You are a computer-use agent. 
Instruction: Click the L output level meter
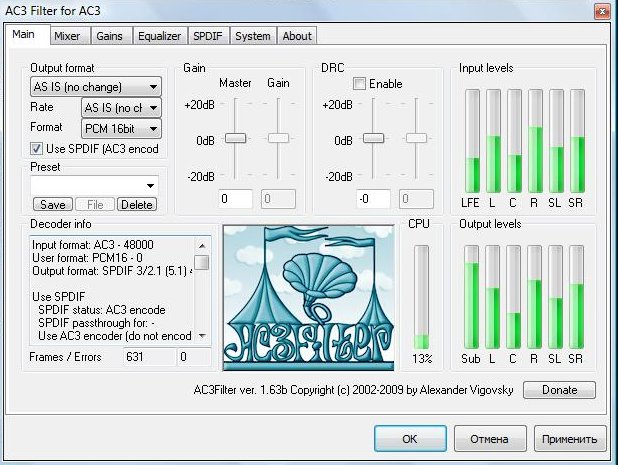coord(493,297)
